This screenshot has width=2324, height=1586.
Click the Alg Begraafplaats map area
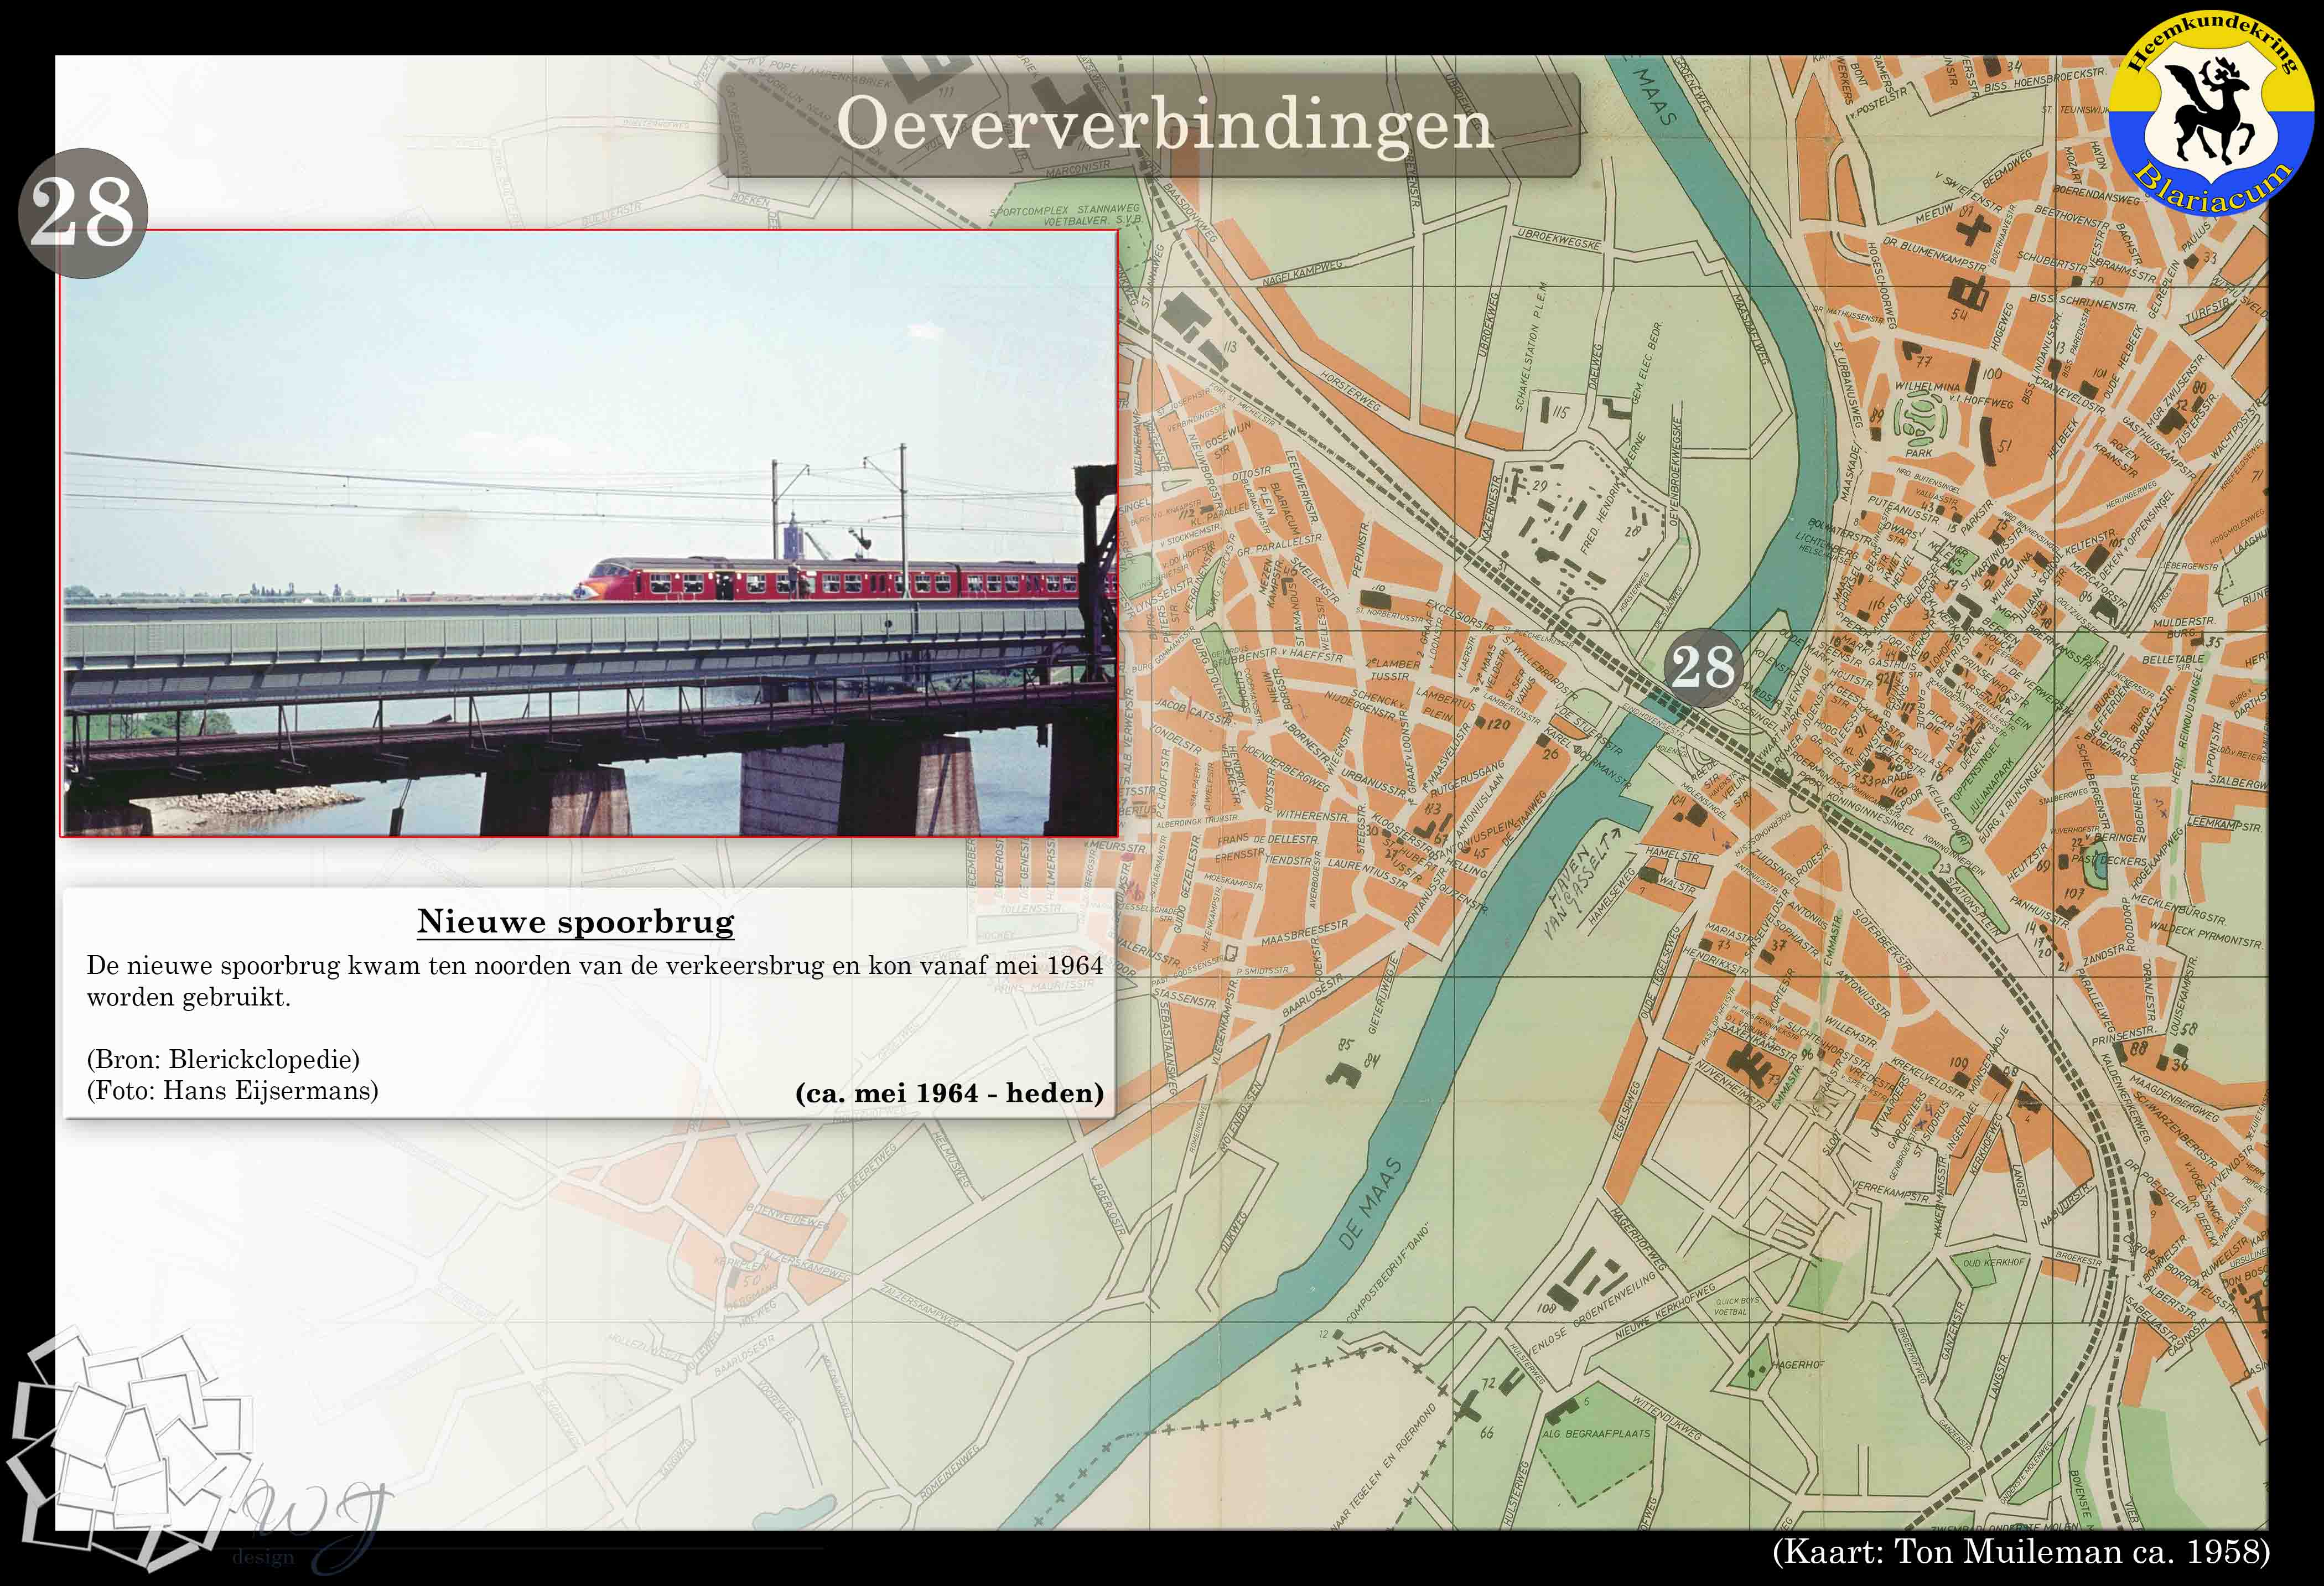click(x=1595, y=1433)
